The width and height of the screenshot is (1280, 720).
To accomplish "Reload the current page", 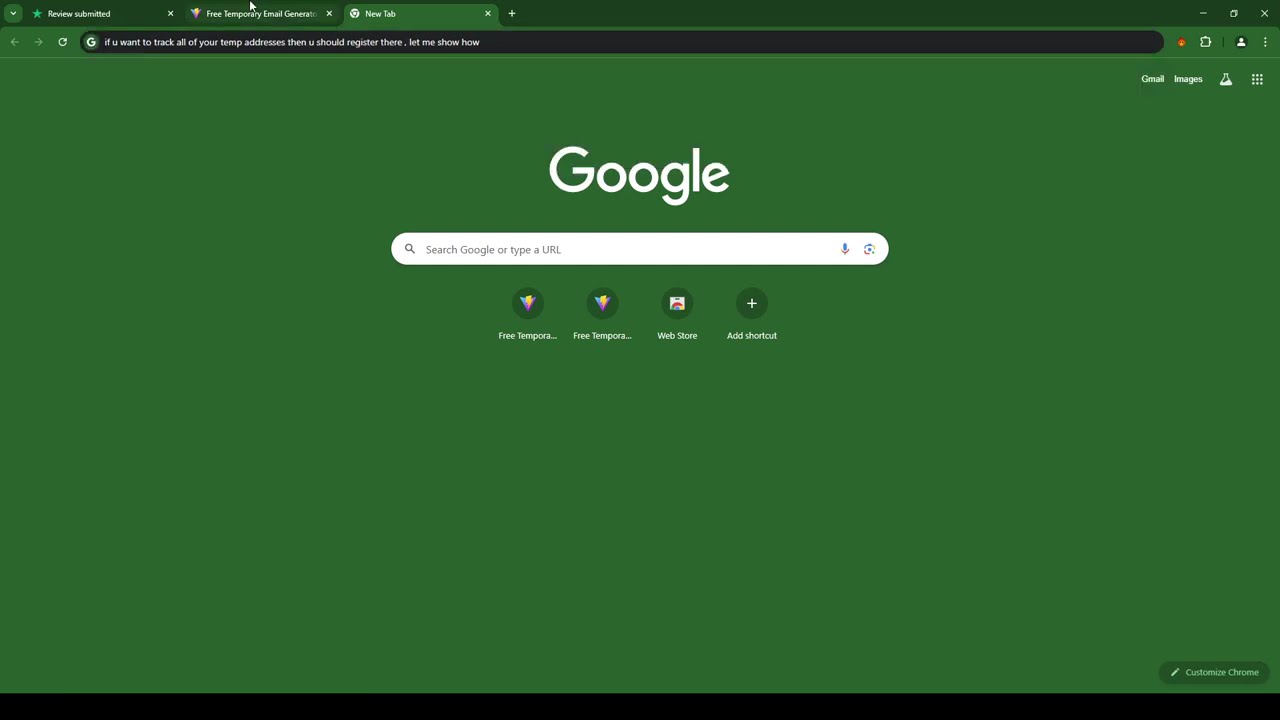I will [x=62, y=42].
